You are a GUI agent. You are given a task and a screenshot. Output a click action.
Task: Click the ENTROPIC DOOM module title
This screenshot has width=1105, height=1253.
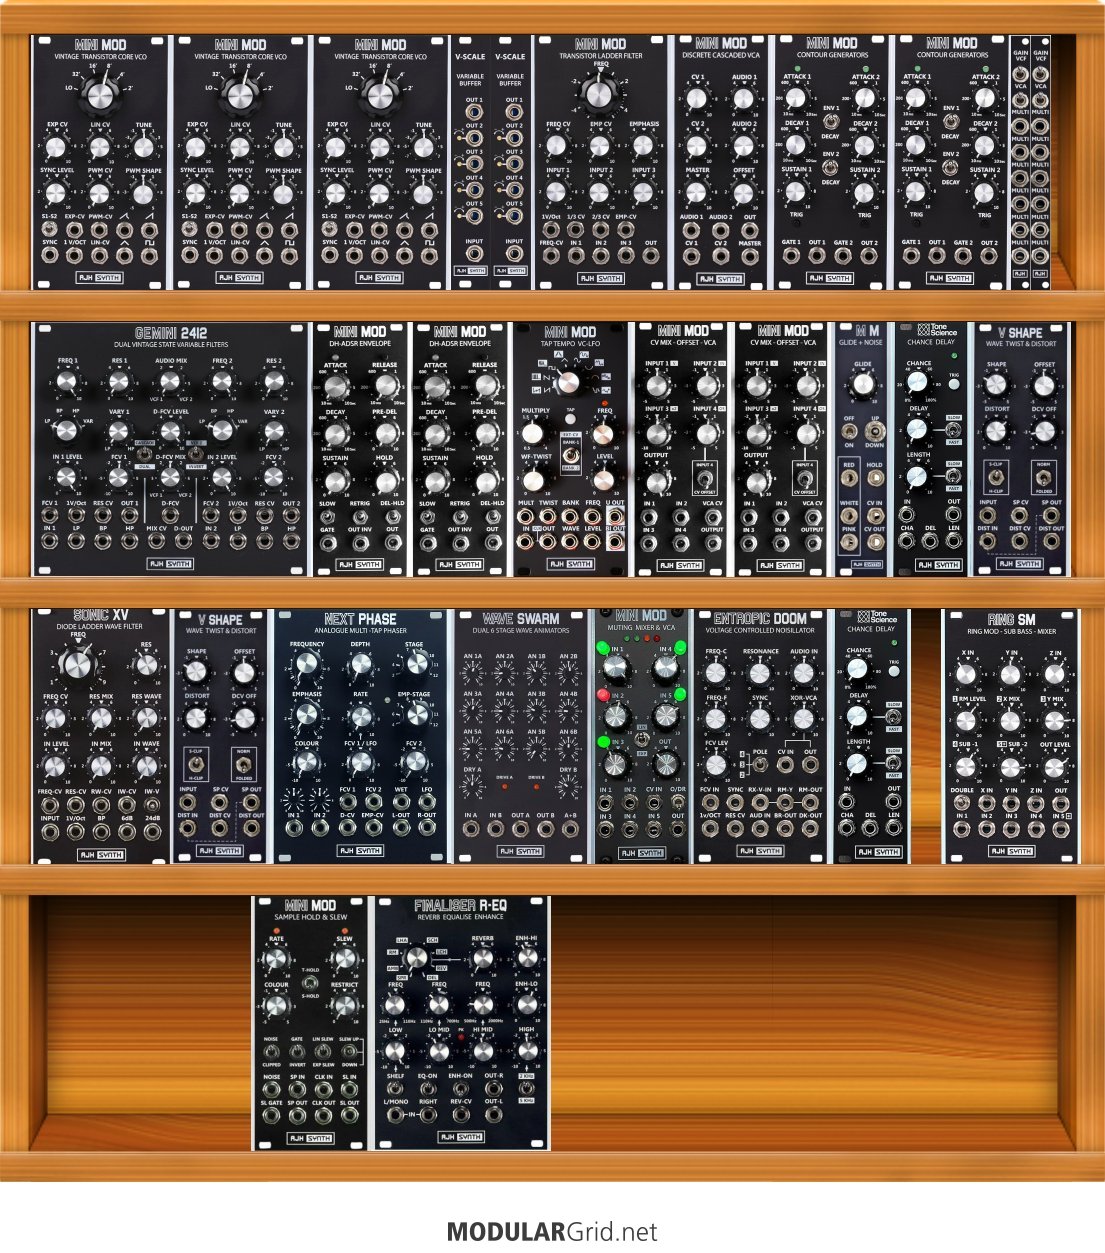click(760, 619)
